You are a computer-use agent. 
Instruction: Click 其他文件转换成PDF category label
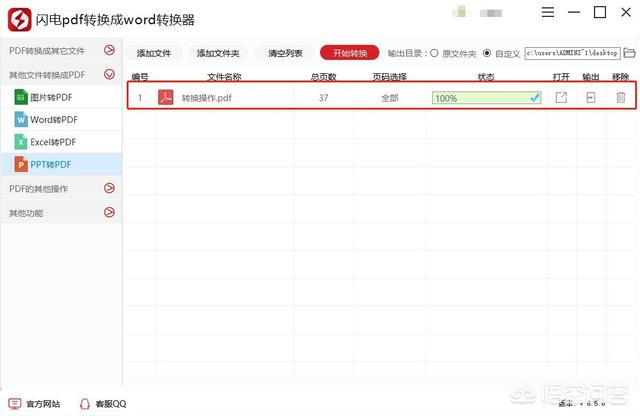pos(47,75)
